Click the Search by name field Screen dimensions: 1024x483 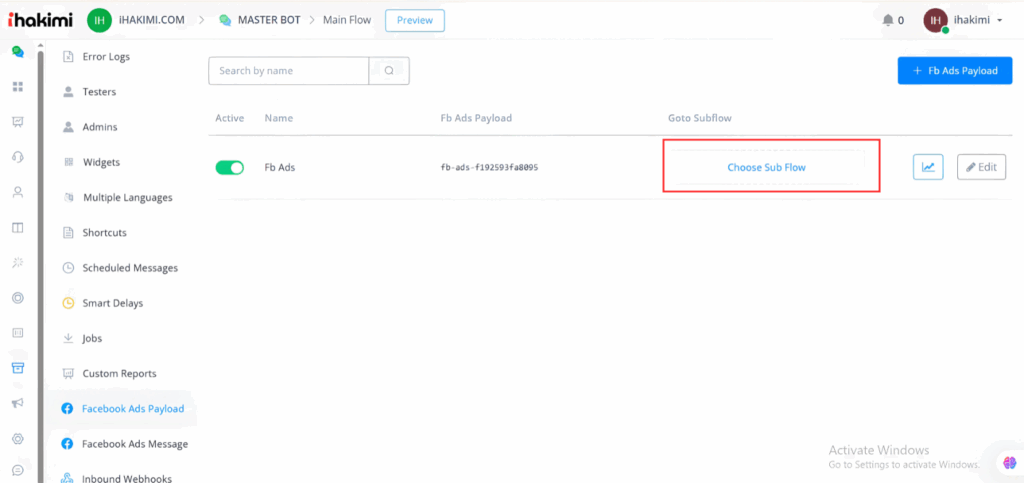point(289,71)
